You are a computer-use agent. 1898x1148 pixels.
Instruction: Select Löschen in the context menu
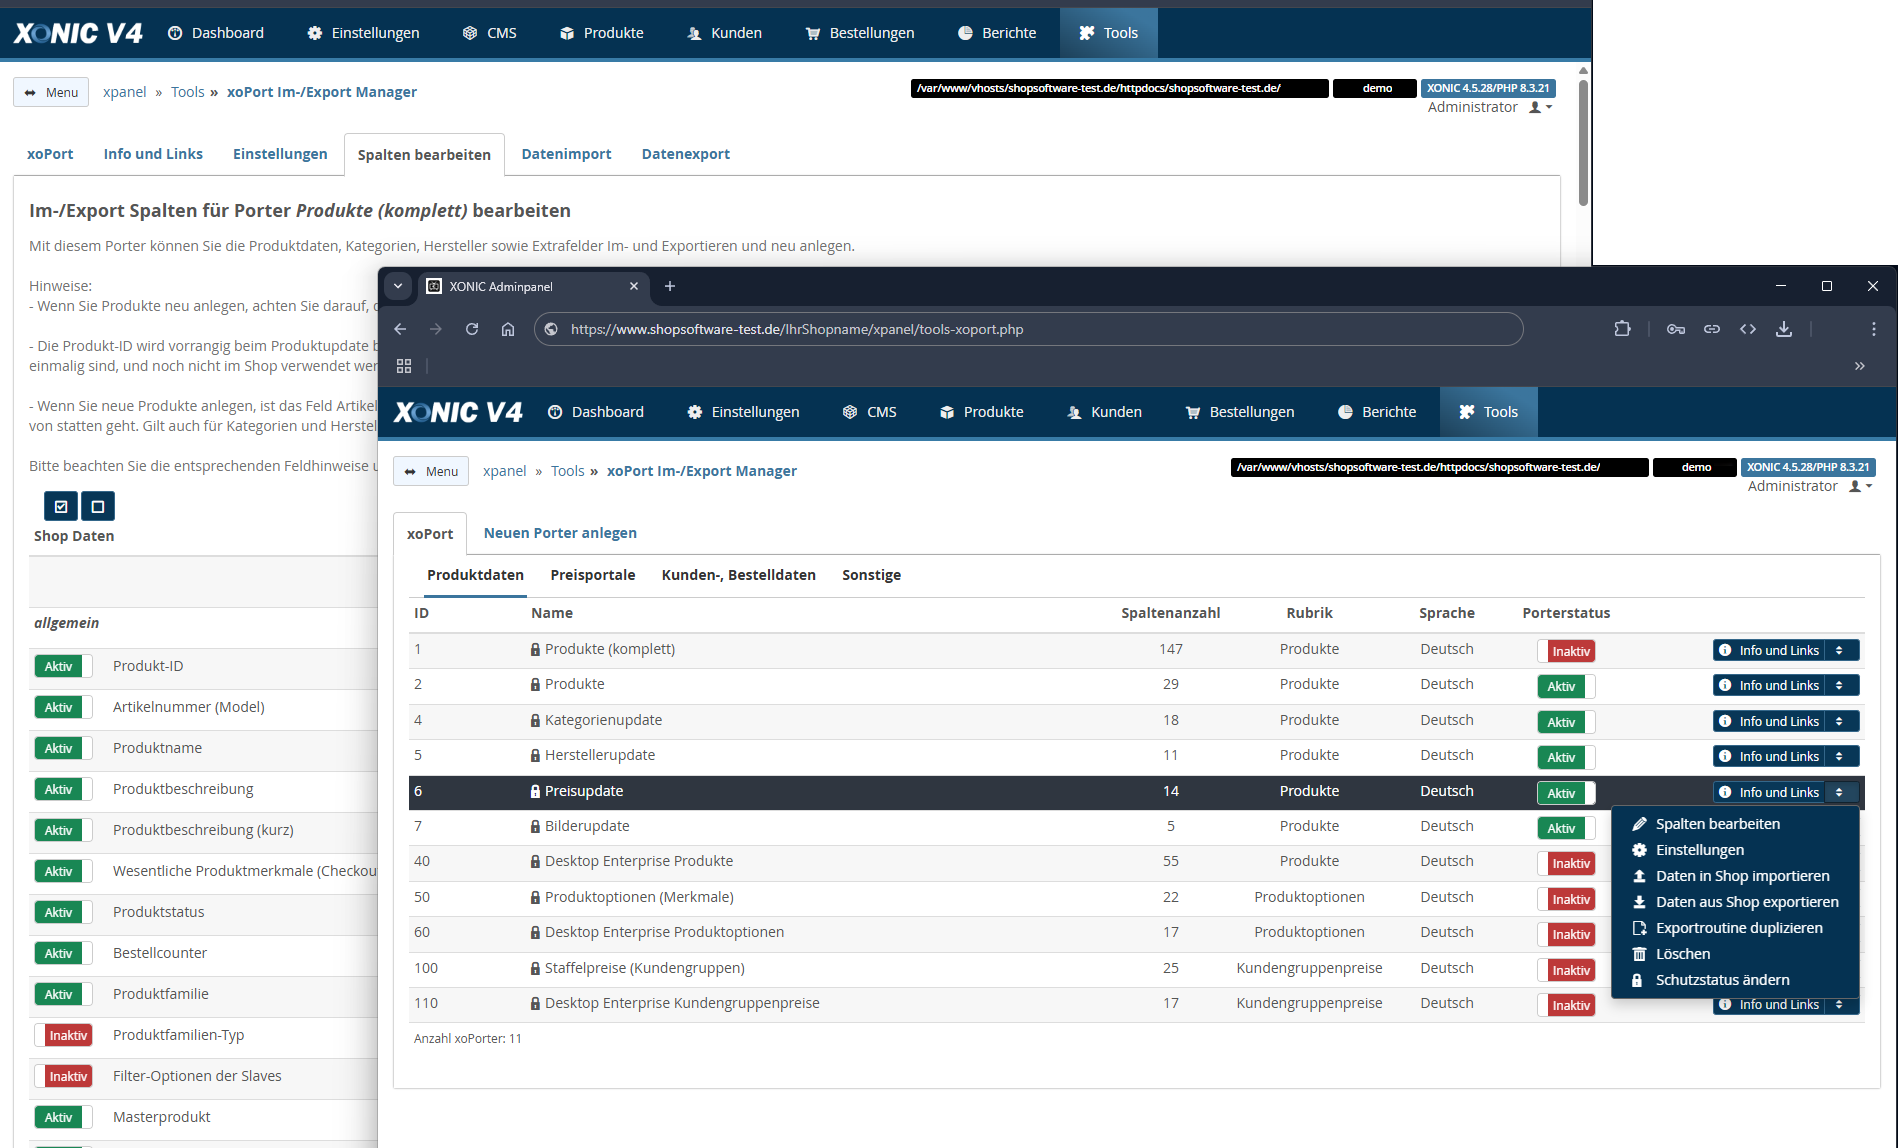point(1683,954)
